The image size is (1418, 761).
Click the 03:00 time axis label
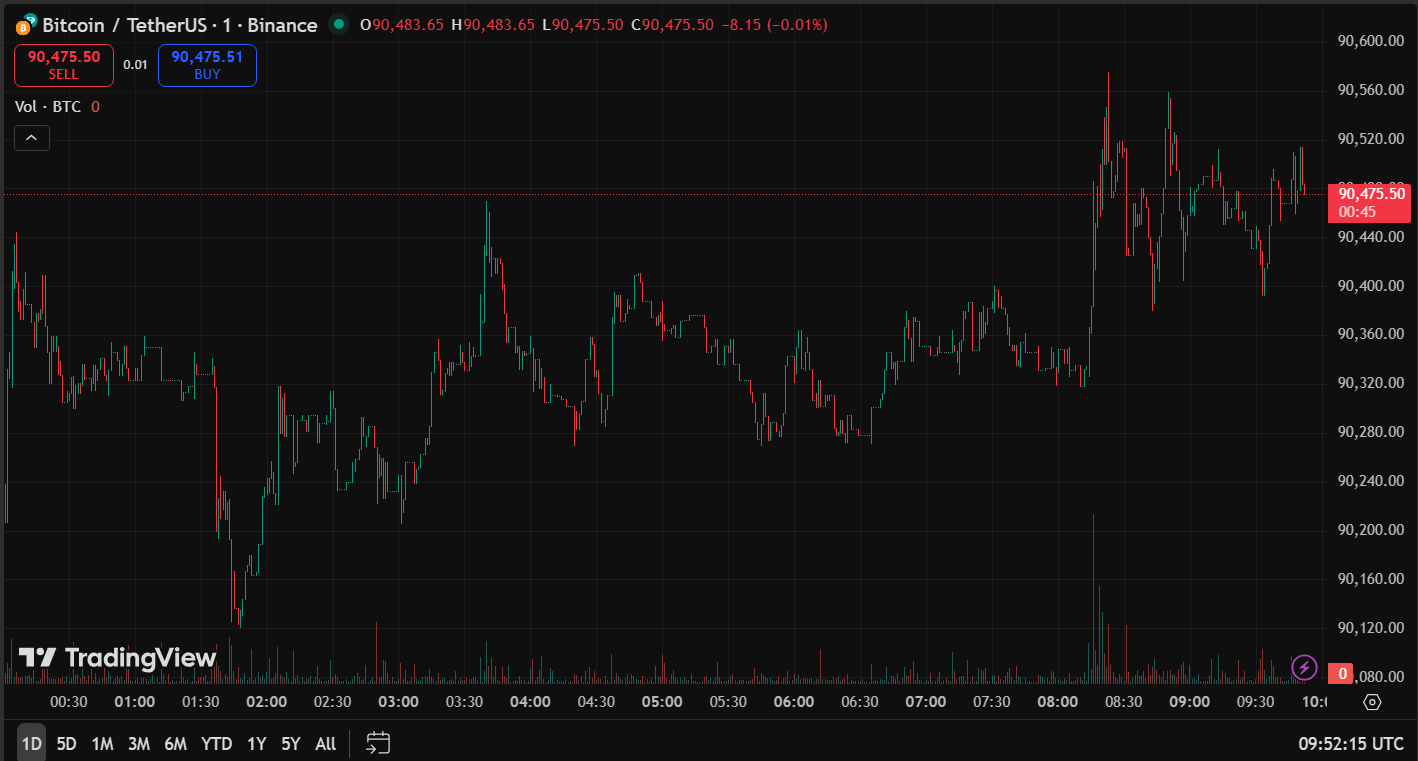399,702
